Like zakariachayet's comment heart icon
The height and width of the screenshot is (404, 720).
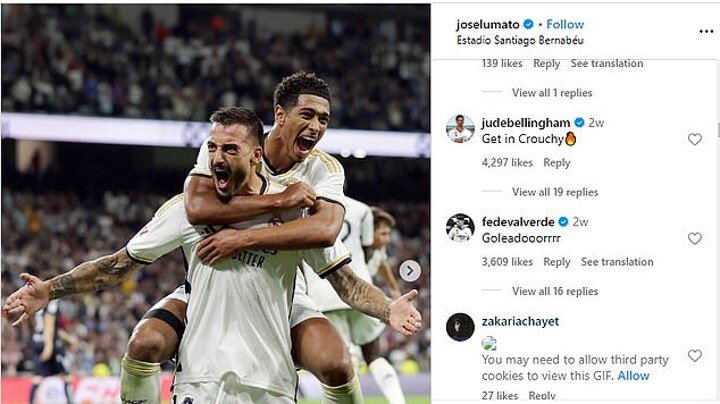[x=695, y=355]
